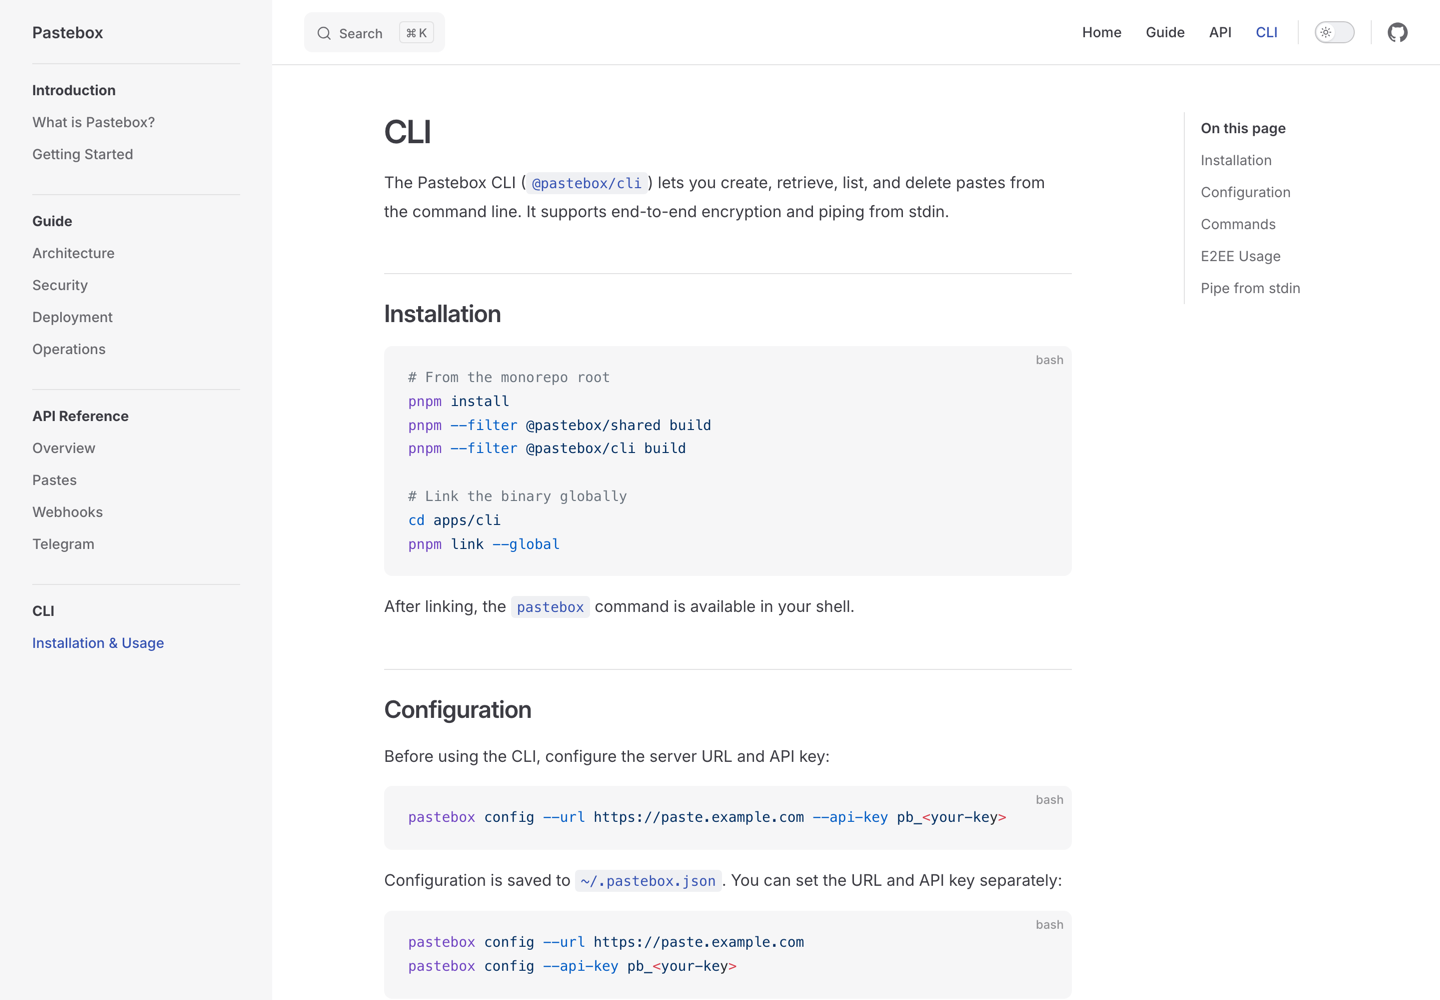This screenshot has height=1000, width=1440.
Task: Open Pastes API reference page
Action: coord(54,480)
